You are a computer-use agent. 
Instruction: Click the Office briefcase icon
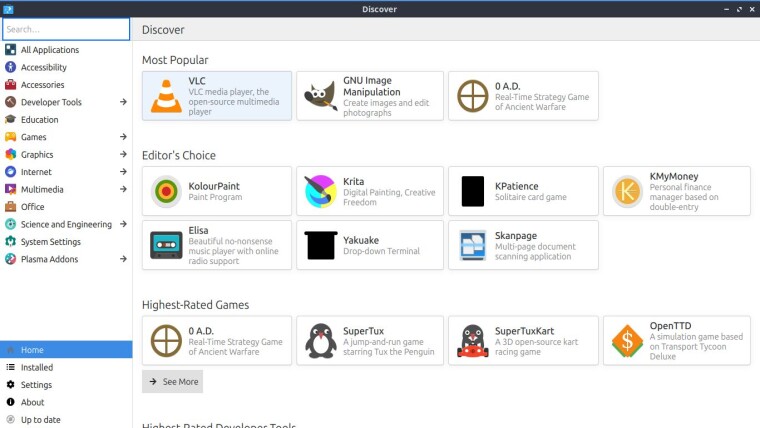(x=10, y=206)
